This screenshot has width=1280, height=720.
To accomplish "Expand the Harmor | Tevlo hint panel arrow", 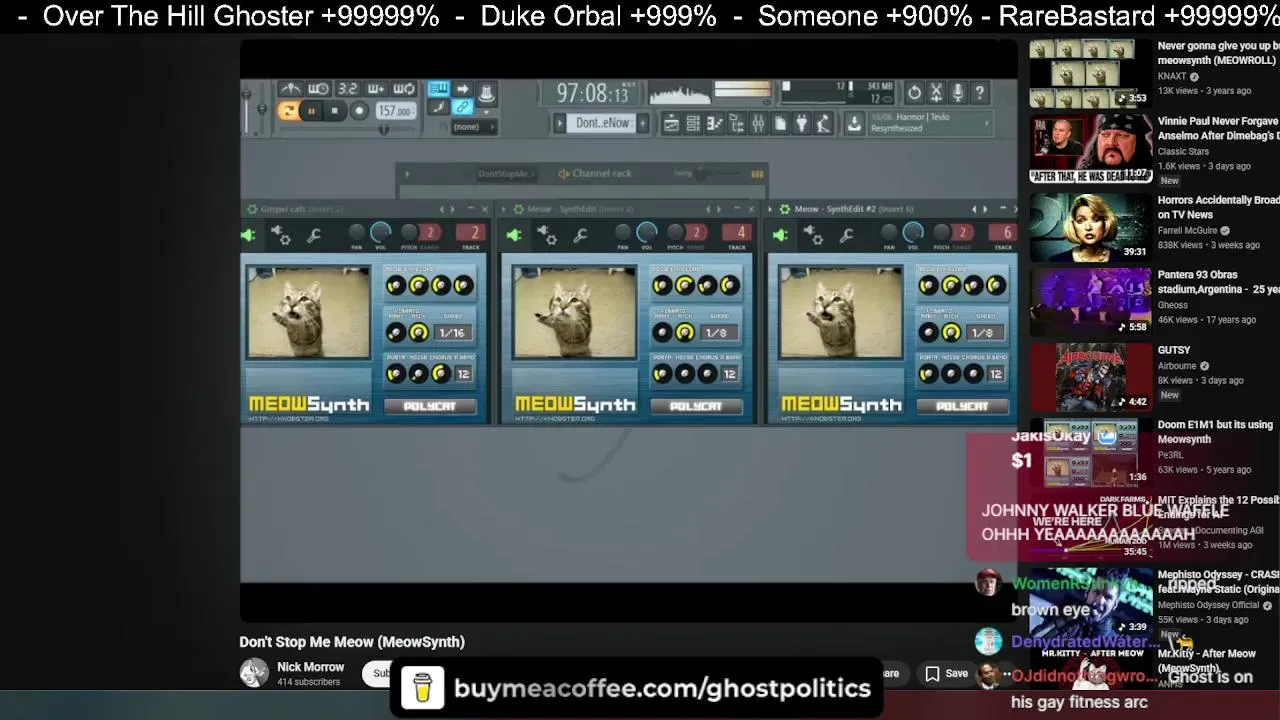I will click(987, 124).
